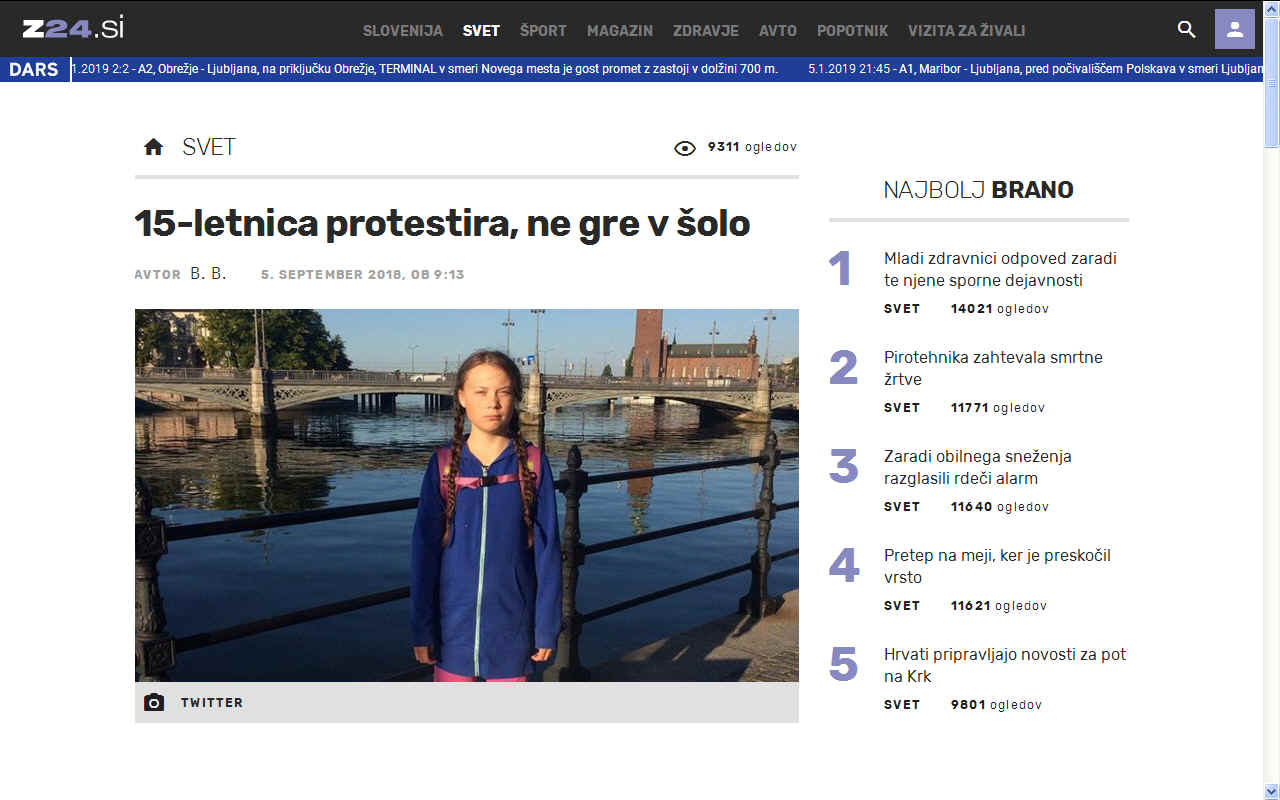Viewport: 1280px width, 800px height.
Task: Open the search magnifier icon
Action: click(x=1187, y=29)
